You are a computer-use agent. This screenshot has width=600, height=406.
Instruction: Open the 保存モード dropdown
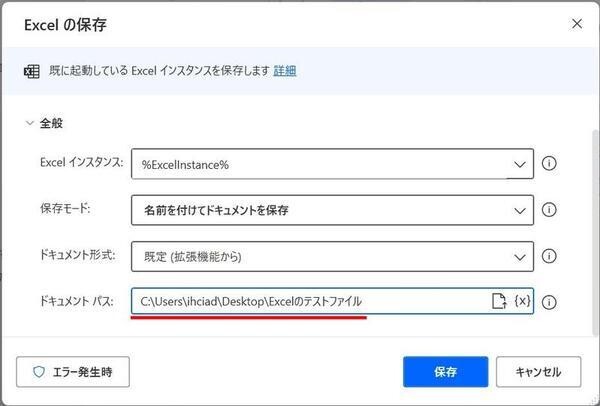519,210
